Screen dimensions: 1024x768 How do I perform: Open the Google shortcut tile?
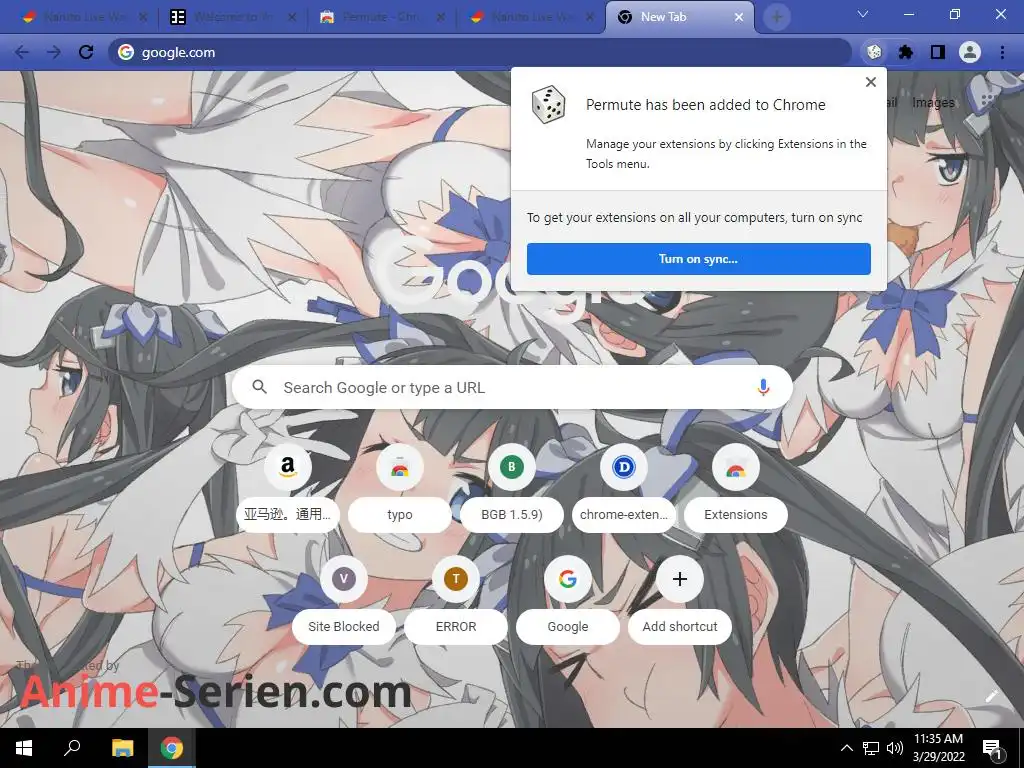pyautogui.click(x=568, y=599)
